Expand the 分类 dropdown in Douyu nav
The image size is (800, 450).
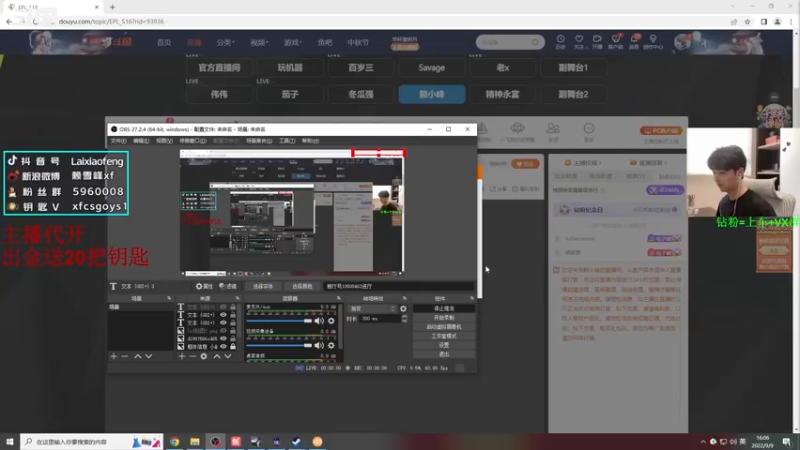[226, 42]
